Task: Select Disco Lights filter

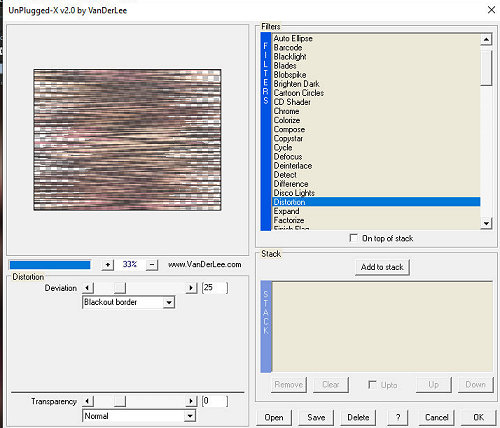Action: click(376, 193)
